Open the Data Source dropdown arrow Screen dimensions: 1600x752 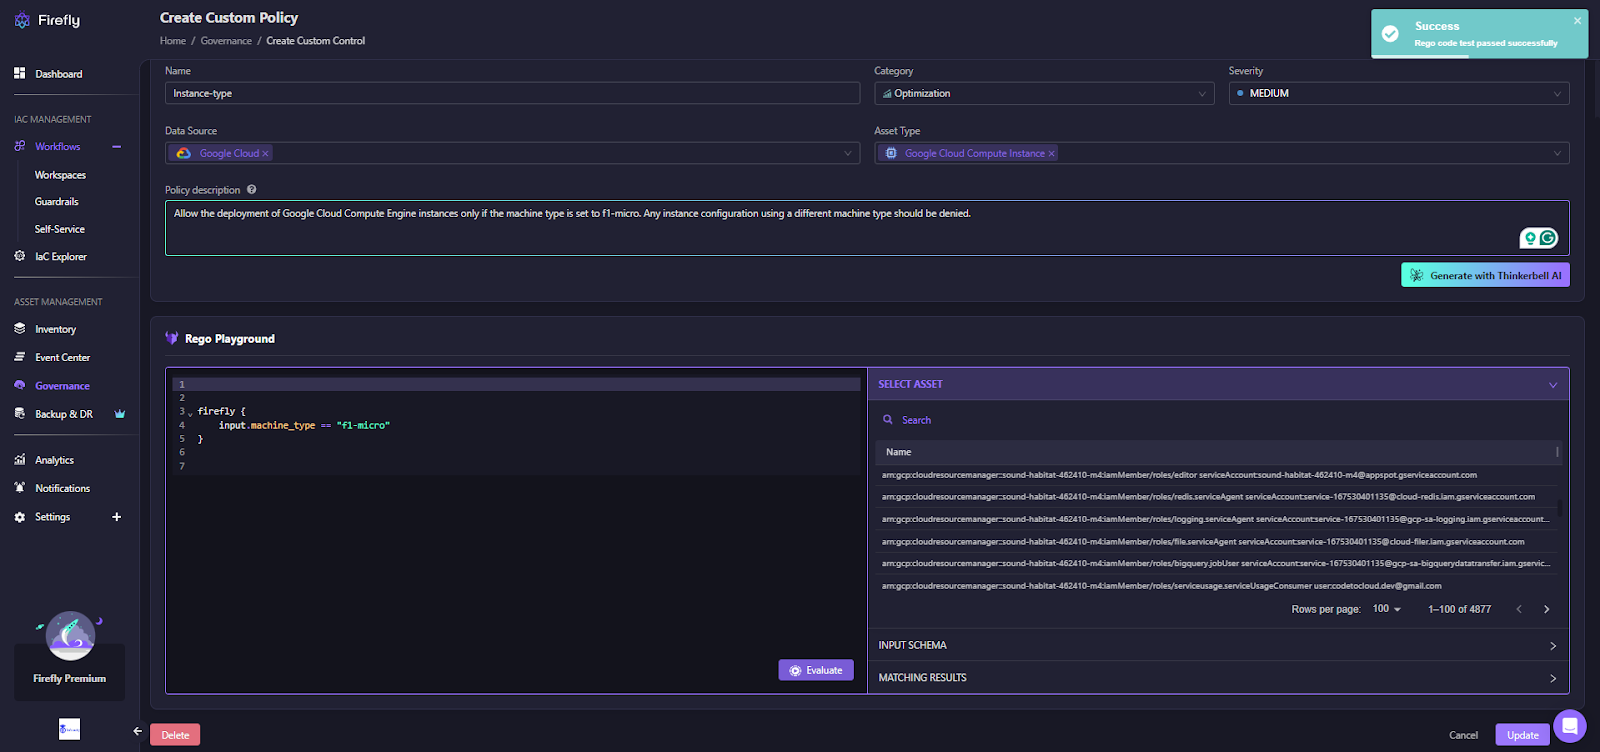tap(848, 153)
